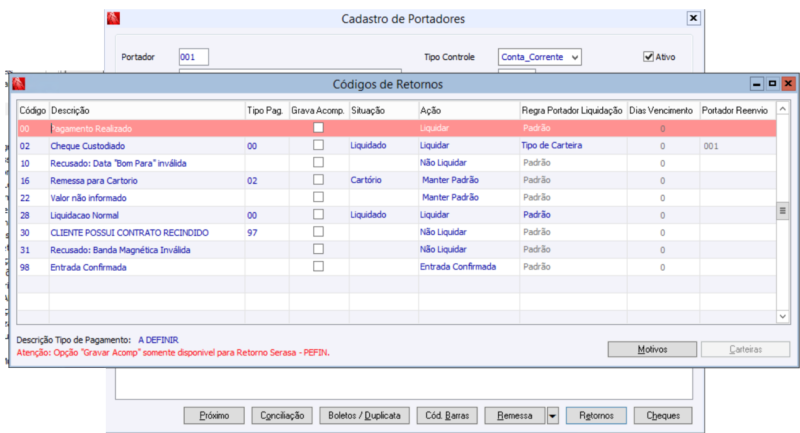Viewport: 800px width, 433px height.
Task: Click Ação cell Entrada Confirmada in row 98
Action: 469,267
